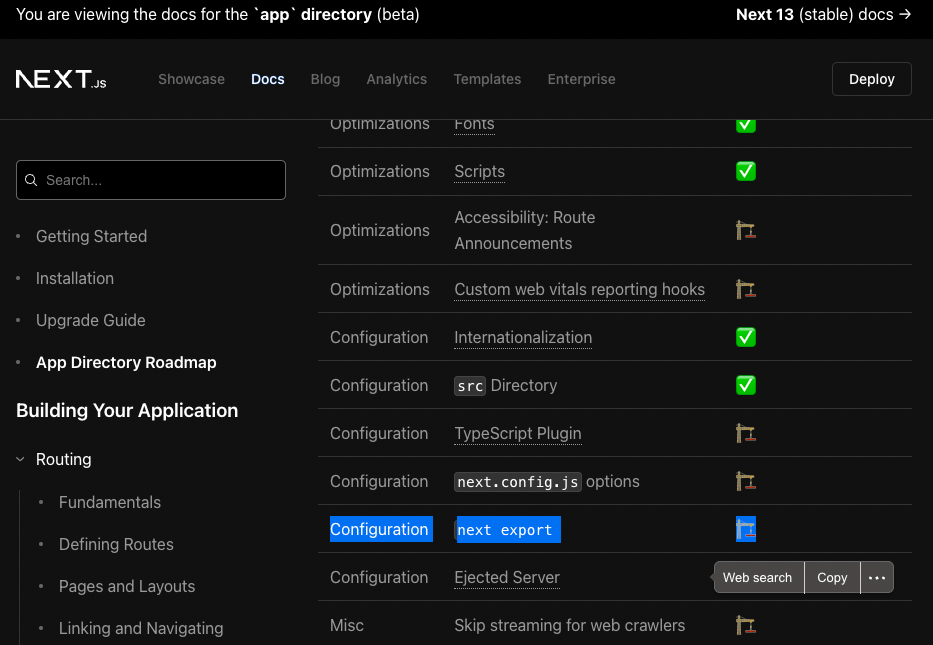Open the Internationalization link

[x=523, y=337]
